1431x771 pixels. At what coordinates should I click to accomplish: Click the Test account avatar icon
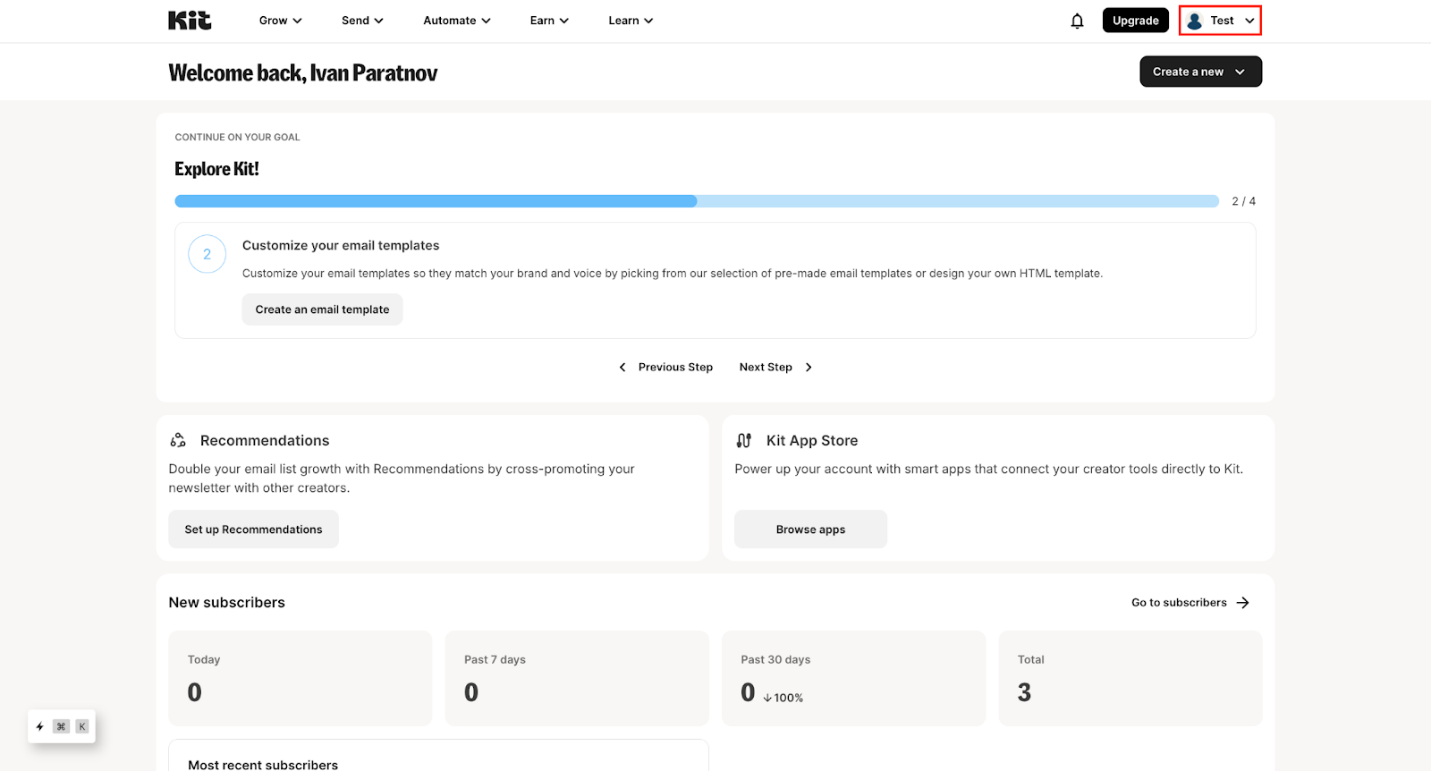[x=1196, y=19]
